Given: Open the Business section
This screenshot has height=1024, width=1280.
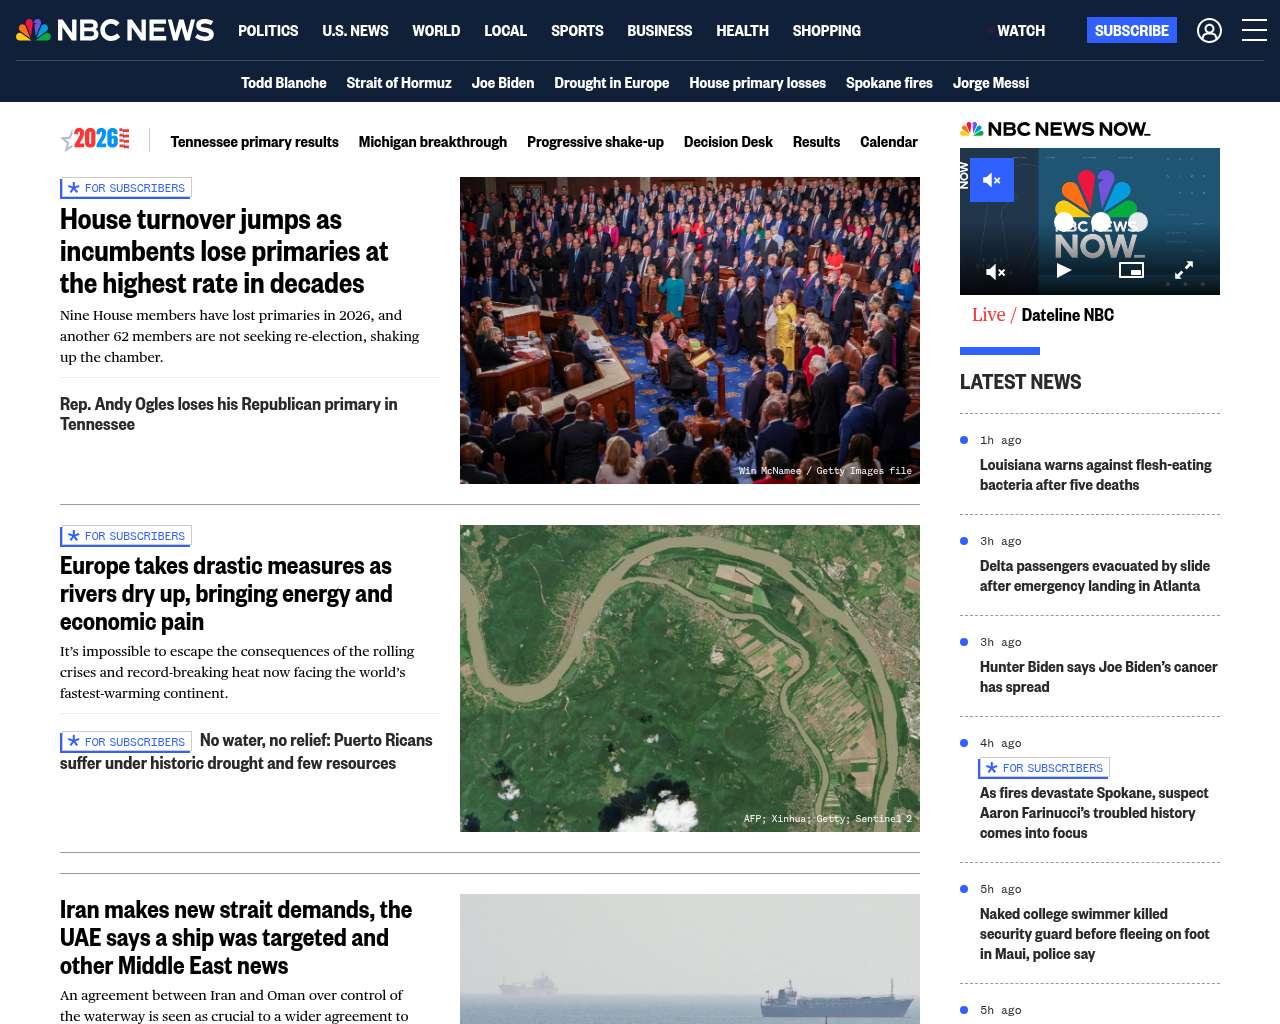Looking at the screenshot, I should click(659, 31).
